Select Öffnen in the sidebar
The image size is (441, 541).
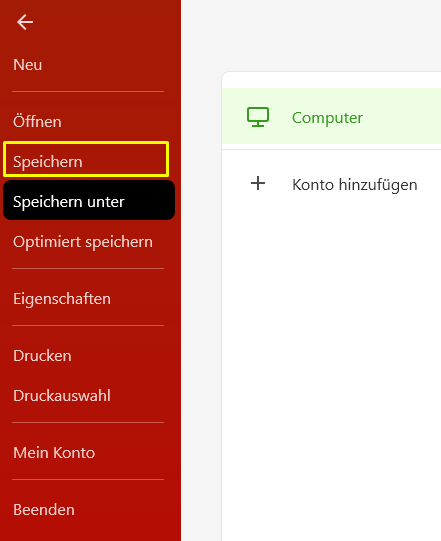pos(37,121)
